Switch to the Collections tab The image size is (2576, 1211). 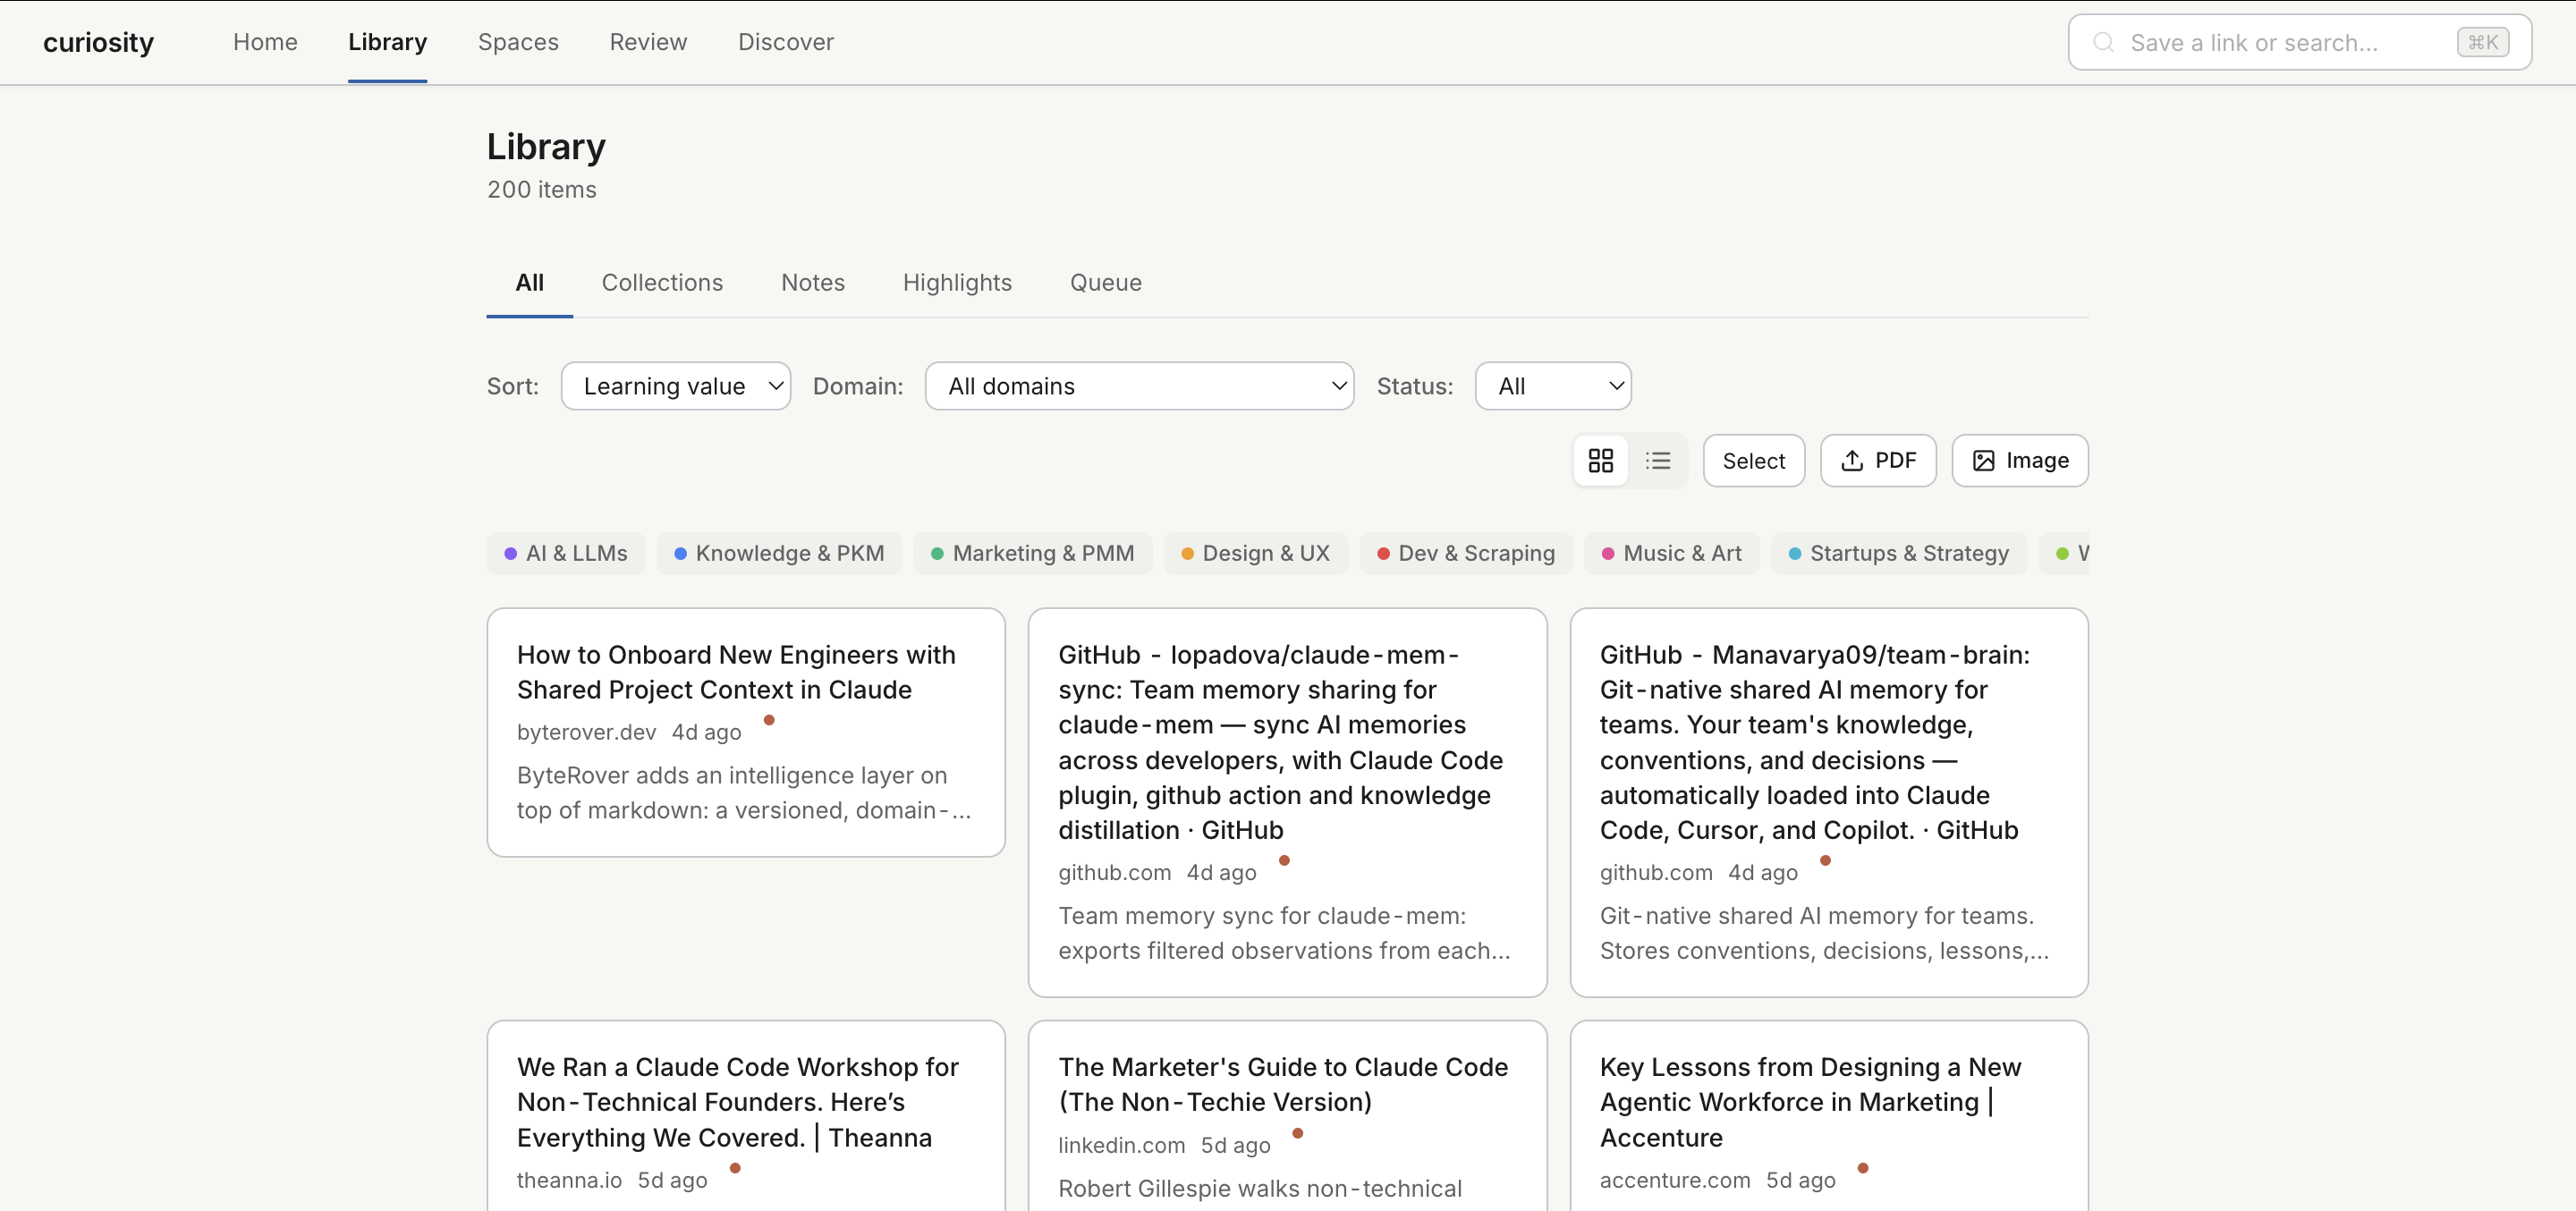click(662, 283)
